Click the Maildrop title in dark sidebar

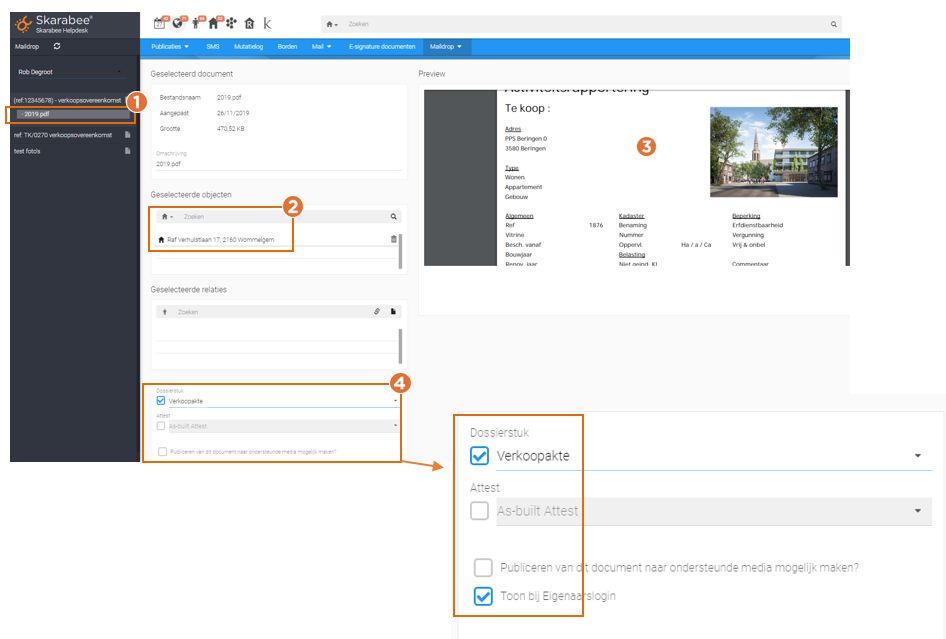(x=27, y=46)
